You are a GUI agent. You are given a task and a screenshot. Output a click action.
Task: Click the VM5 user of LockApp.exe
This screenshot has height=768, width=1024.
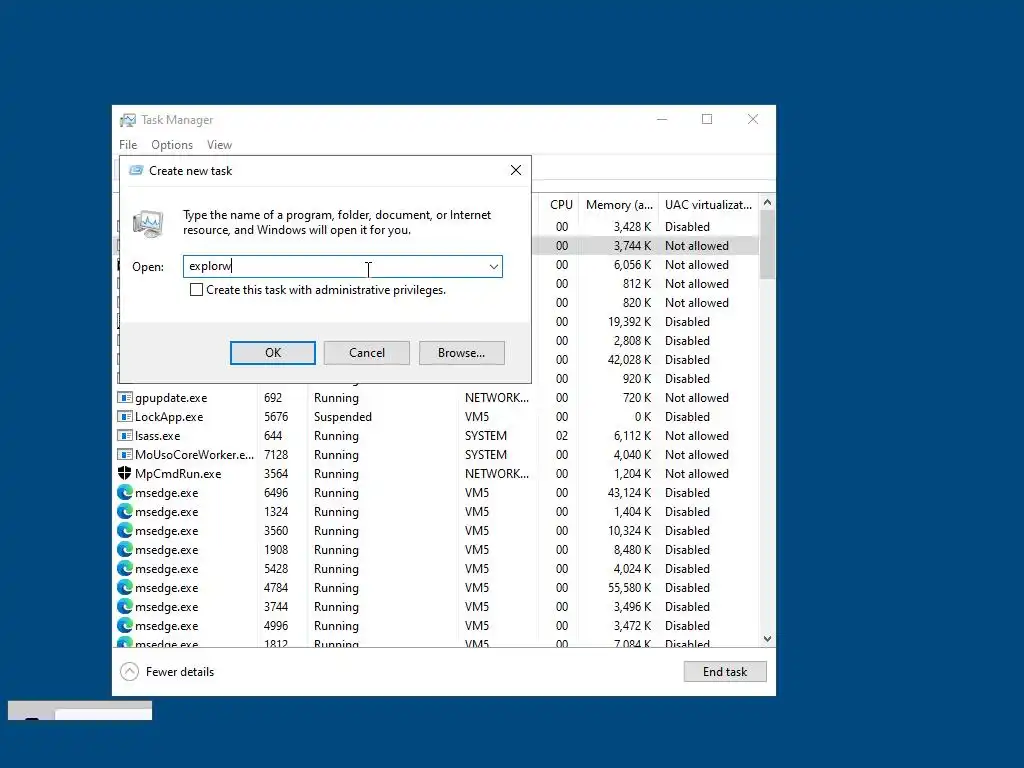[x=477, y=417]
